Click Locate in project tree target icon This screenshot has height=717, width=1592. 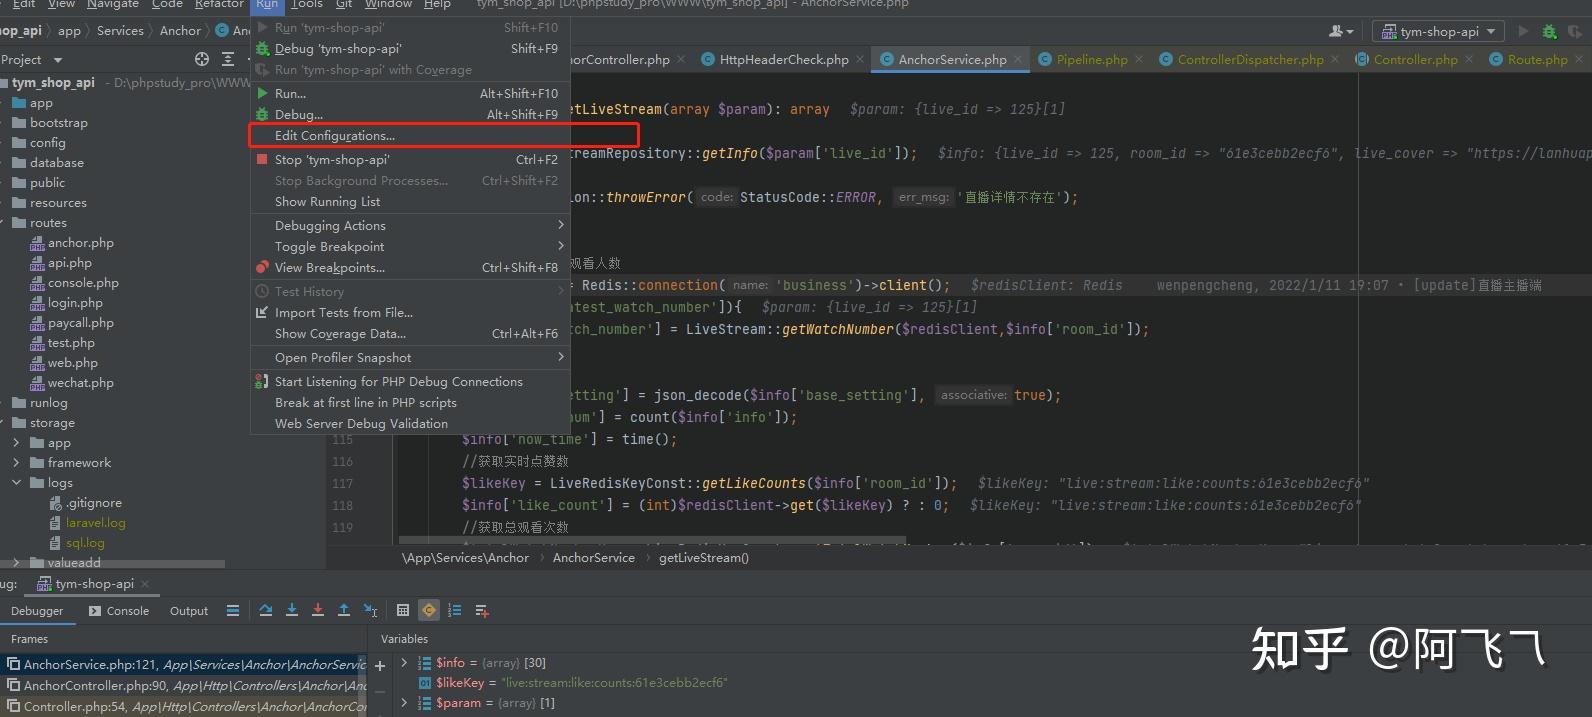pyautogui.click(x=202, y=59)
